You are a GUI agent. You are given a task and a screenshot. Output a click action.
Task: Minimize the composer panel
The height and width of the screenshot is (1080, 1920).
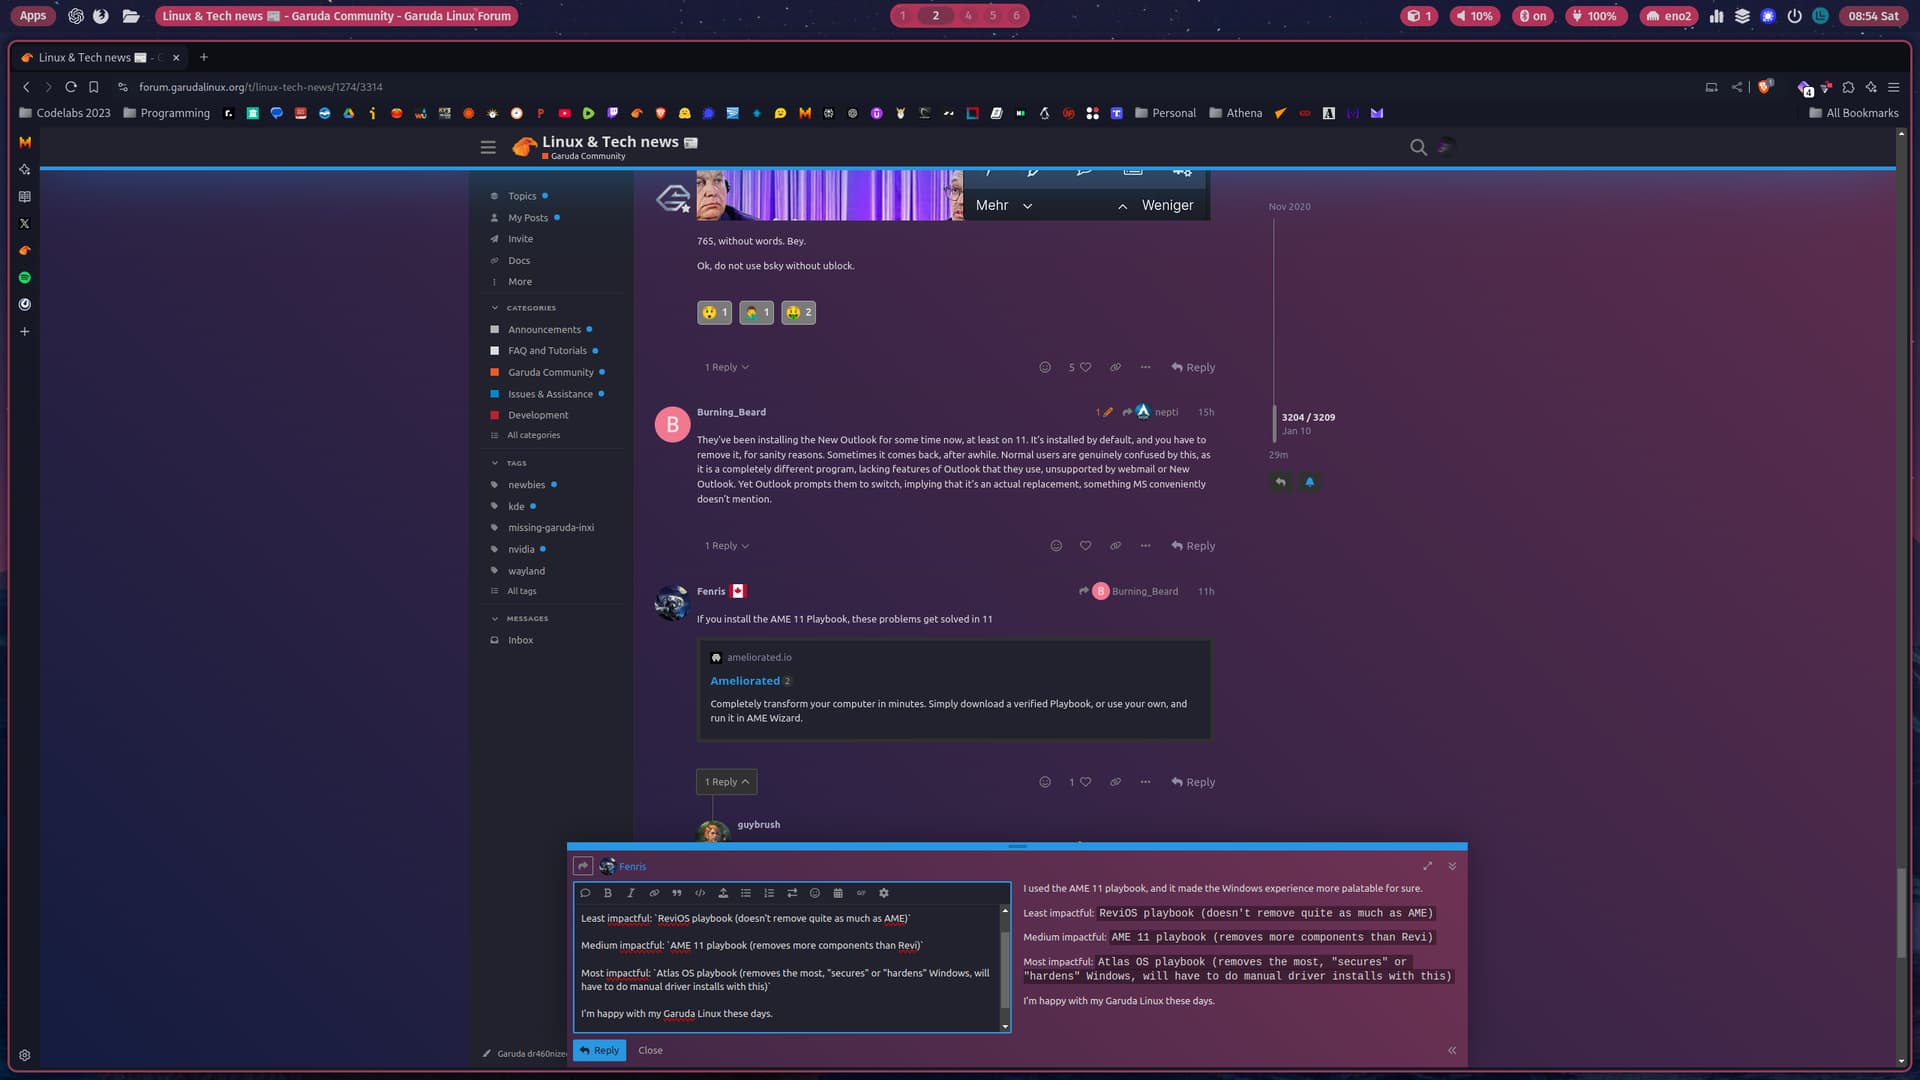pos(1452,866)
